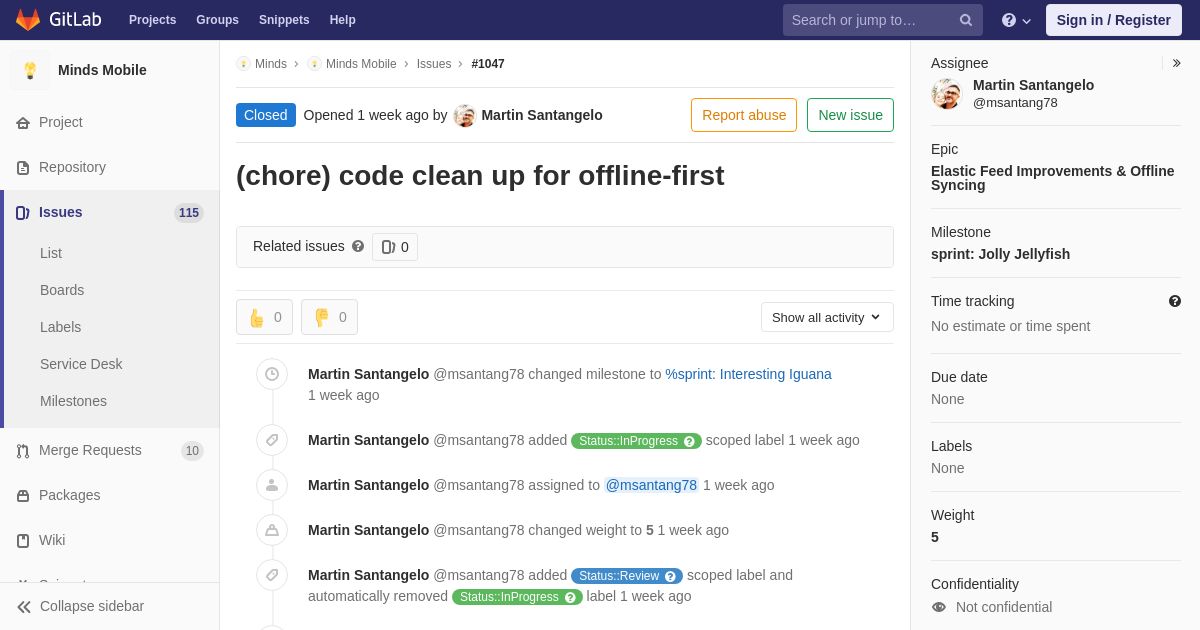Click Minds Mobile icon in breadcrumb
The width and height of the screenshot is (1200, 630).
coord(314,64)
